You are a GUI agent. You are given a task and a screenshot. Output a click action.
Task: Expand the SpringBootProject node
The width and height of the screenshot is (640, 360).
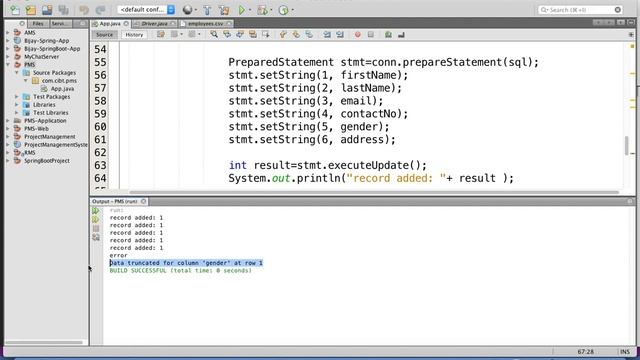[8, 161]
